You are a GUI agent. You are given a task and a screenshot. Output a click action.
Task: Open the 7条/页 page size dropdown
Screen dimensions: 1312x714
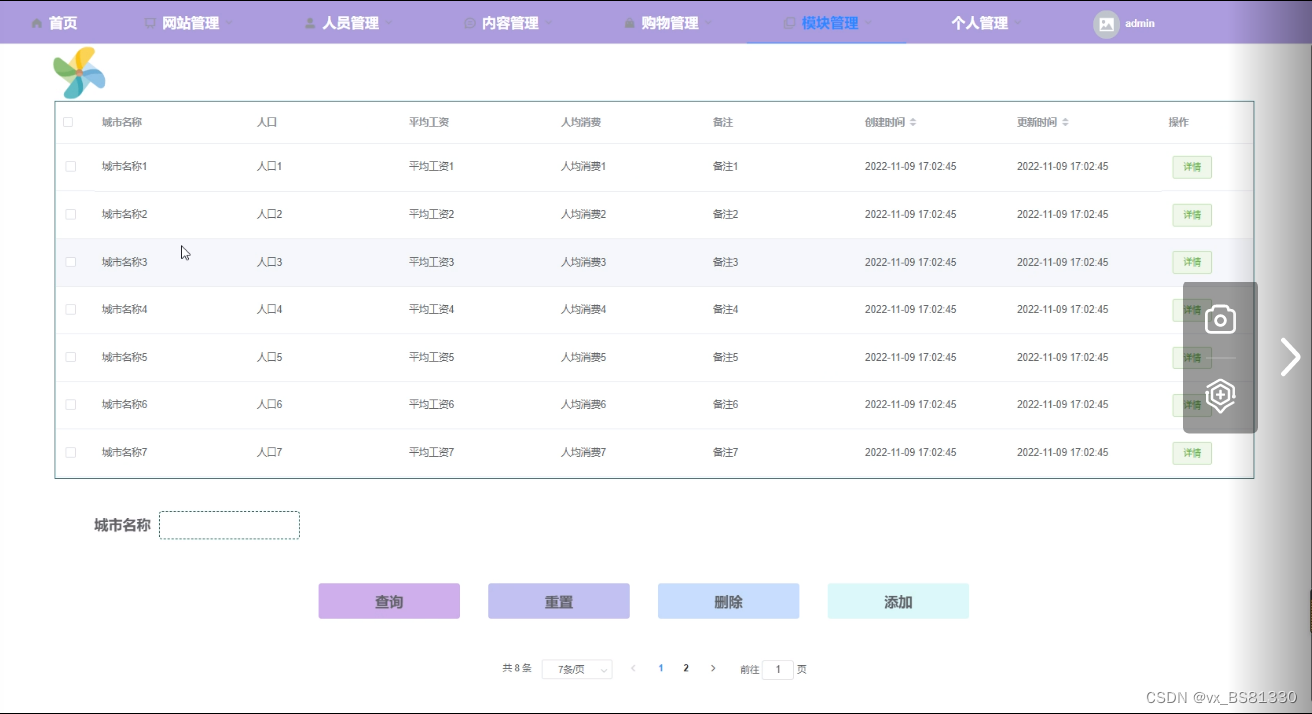(x=577, y=669)
